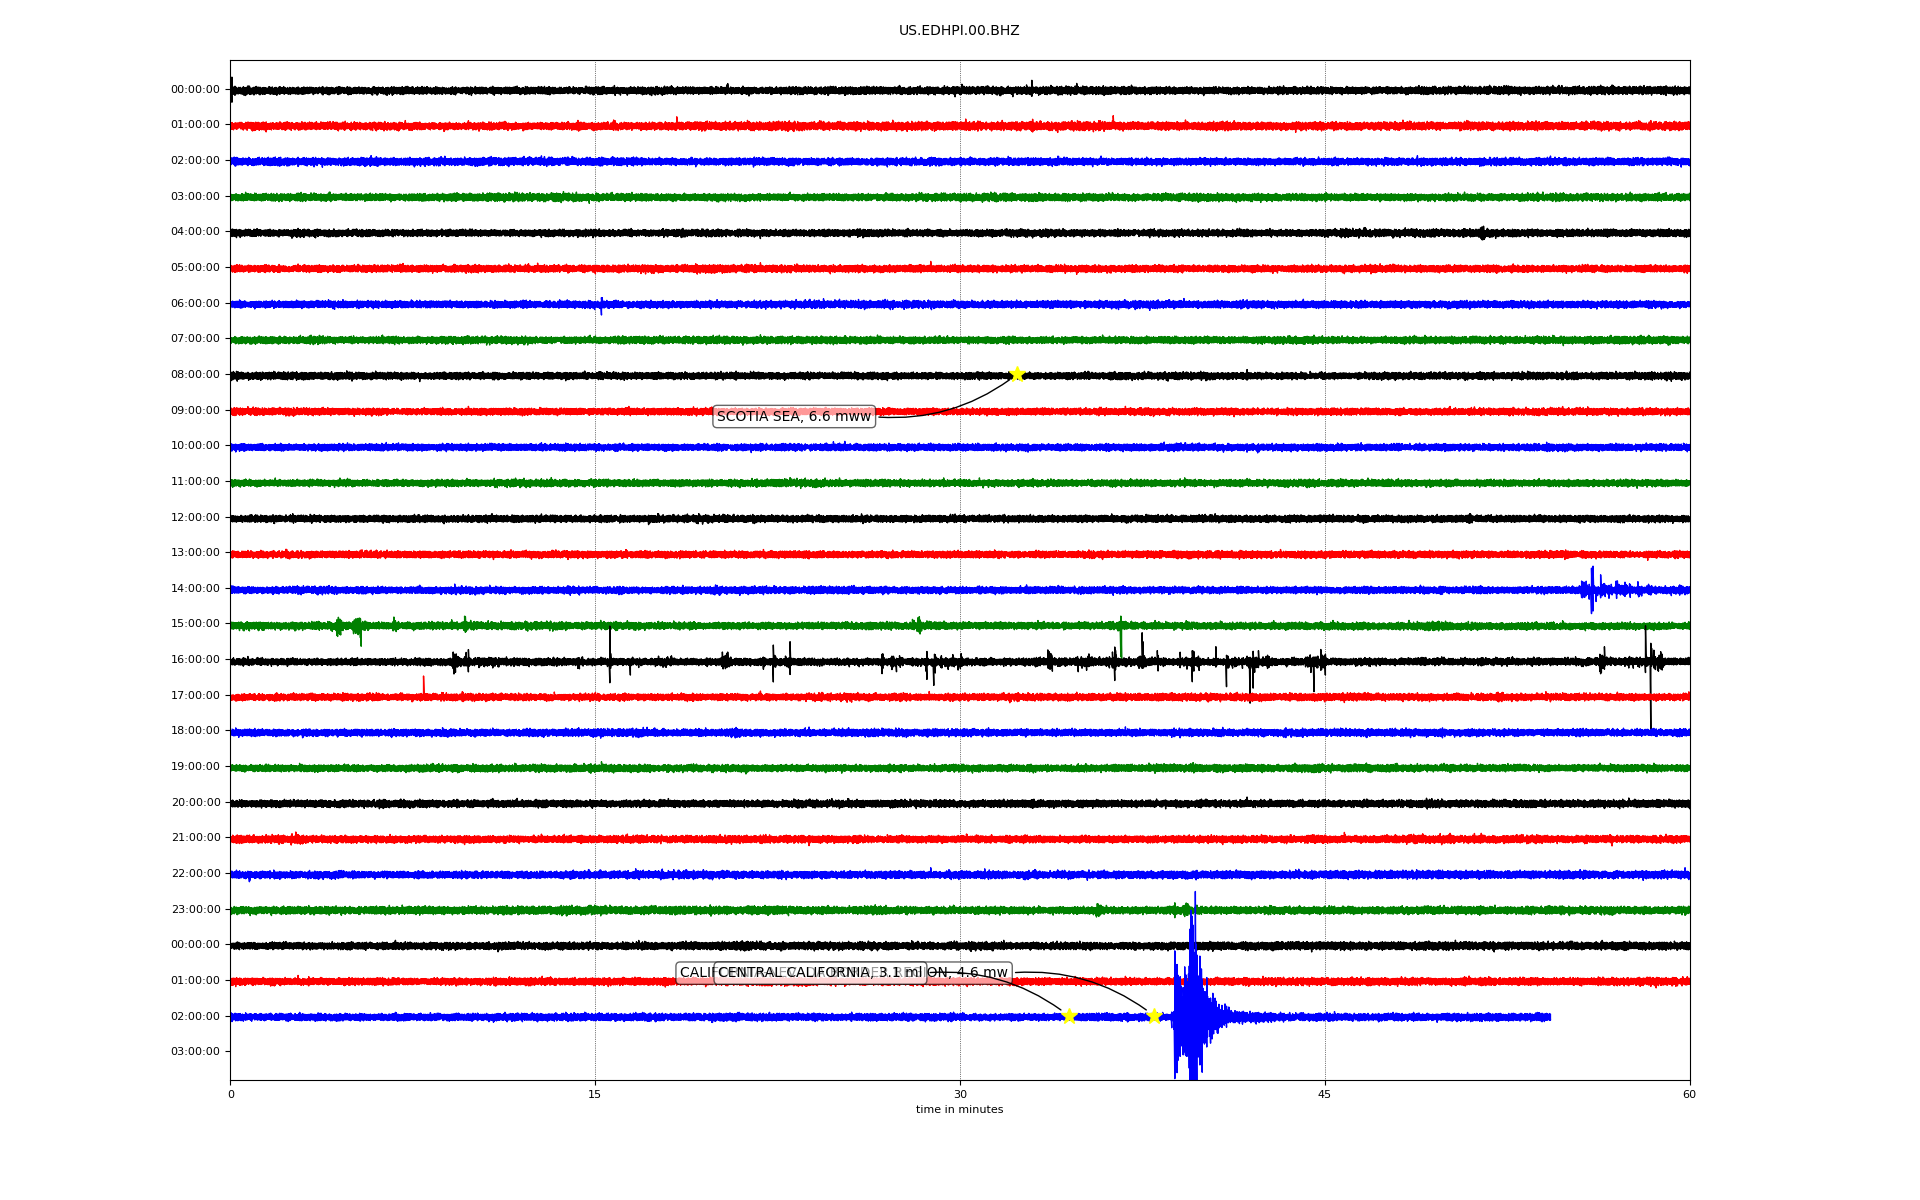Select the SCOTIA SEA, 6.6 mww annotation
The image size is (1920, 1200).
[794, 417]
